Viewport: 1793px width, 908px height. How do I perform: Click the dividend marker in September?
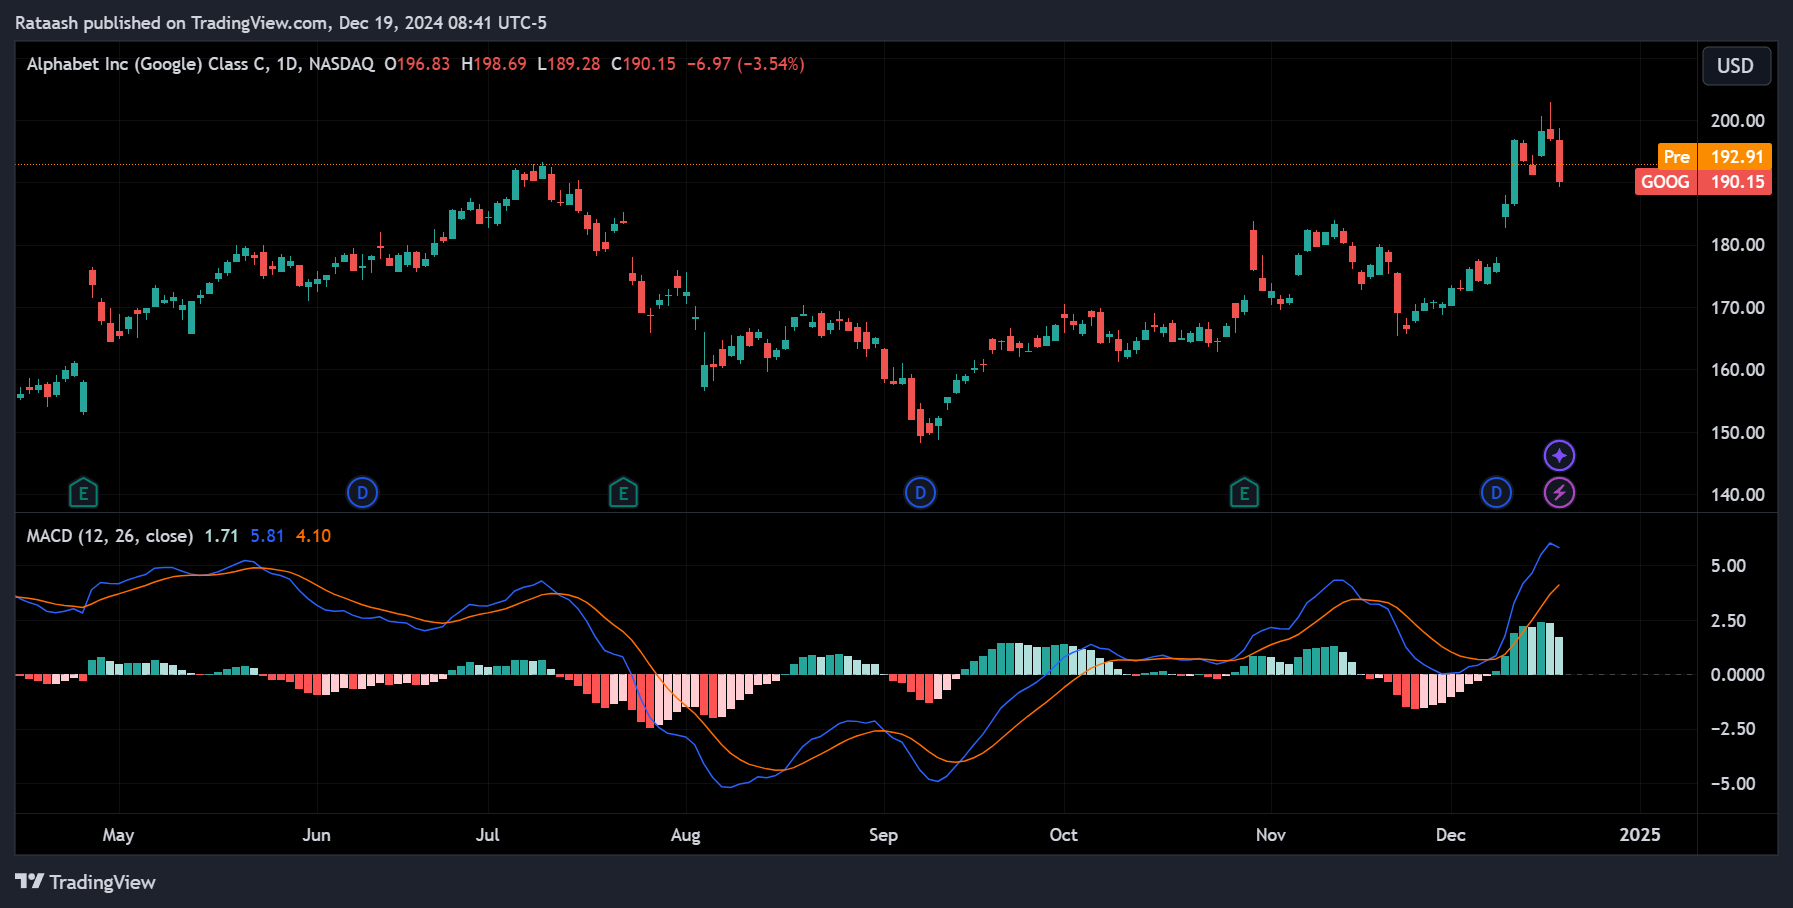tap(920, 492)
